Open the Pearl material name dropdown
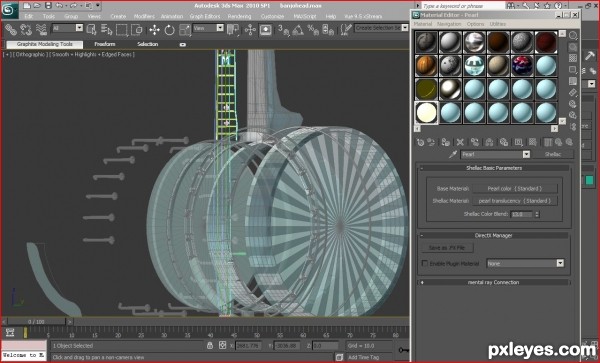Viewport: 600px width, 363px height. click(527, 154)
